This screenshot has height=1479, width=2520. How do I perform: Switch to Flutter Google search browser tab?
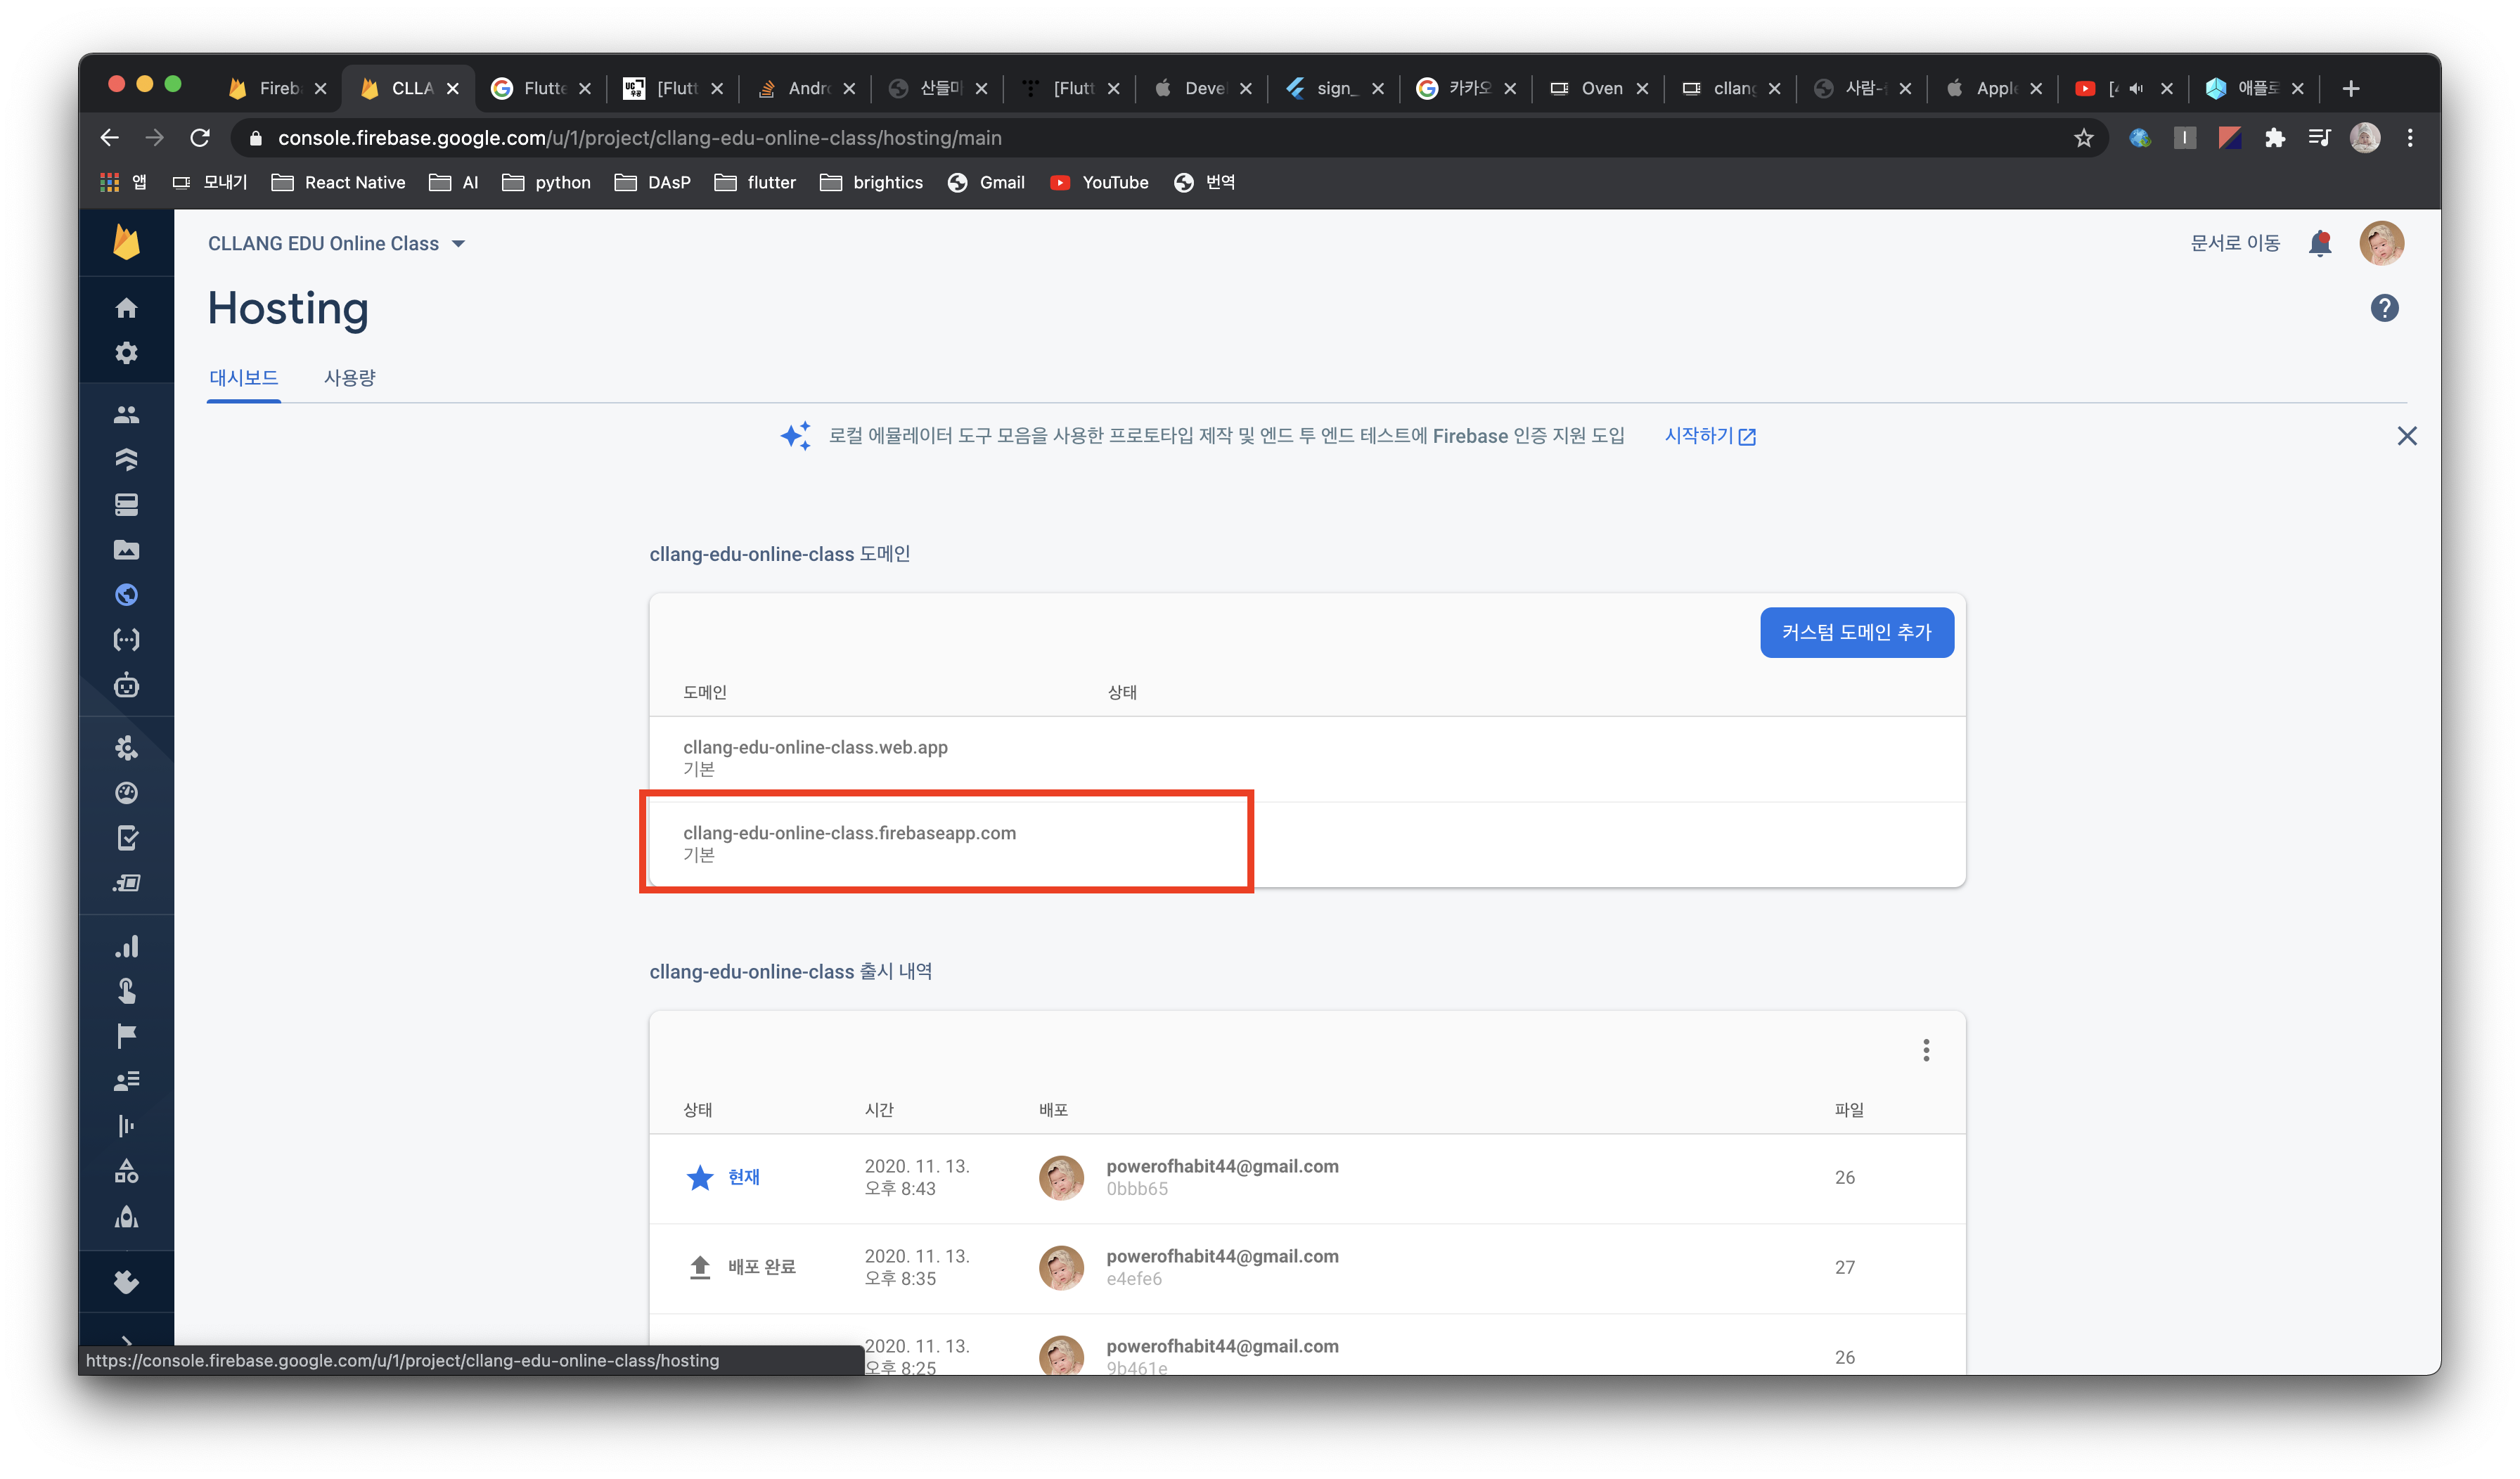540,88
